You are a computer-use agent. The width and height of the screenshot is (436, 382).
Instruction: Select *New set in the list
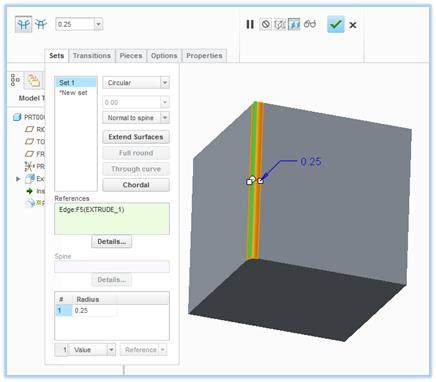(x=76, y=93)
